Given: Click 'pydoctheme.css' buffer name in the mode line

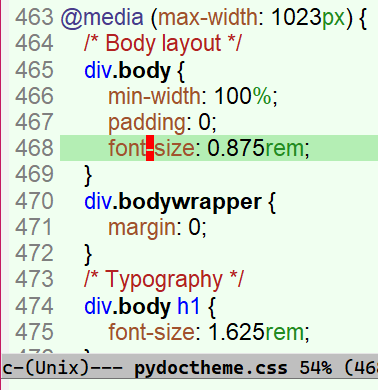Looking at the screenshot, I should (211, 368).
